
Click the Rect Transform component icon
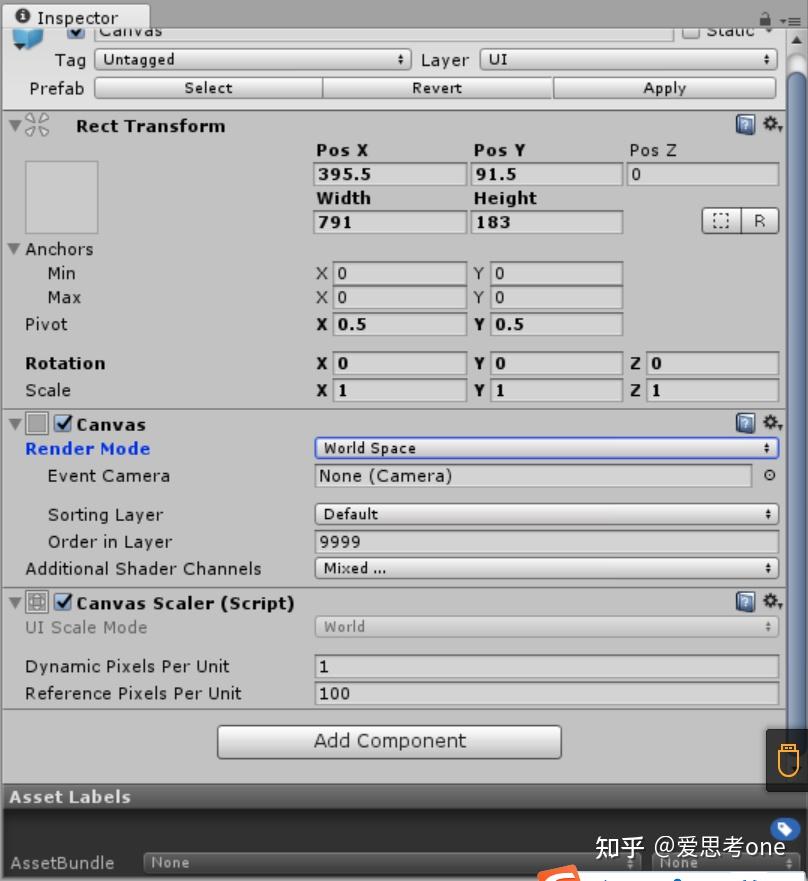(x=37, y=125)
